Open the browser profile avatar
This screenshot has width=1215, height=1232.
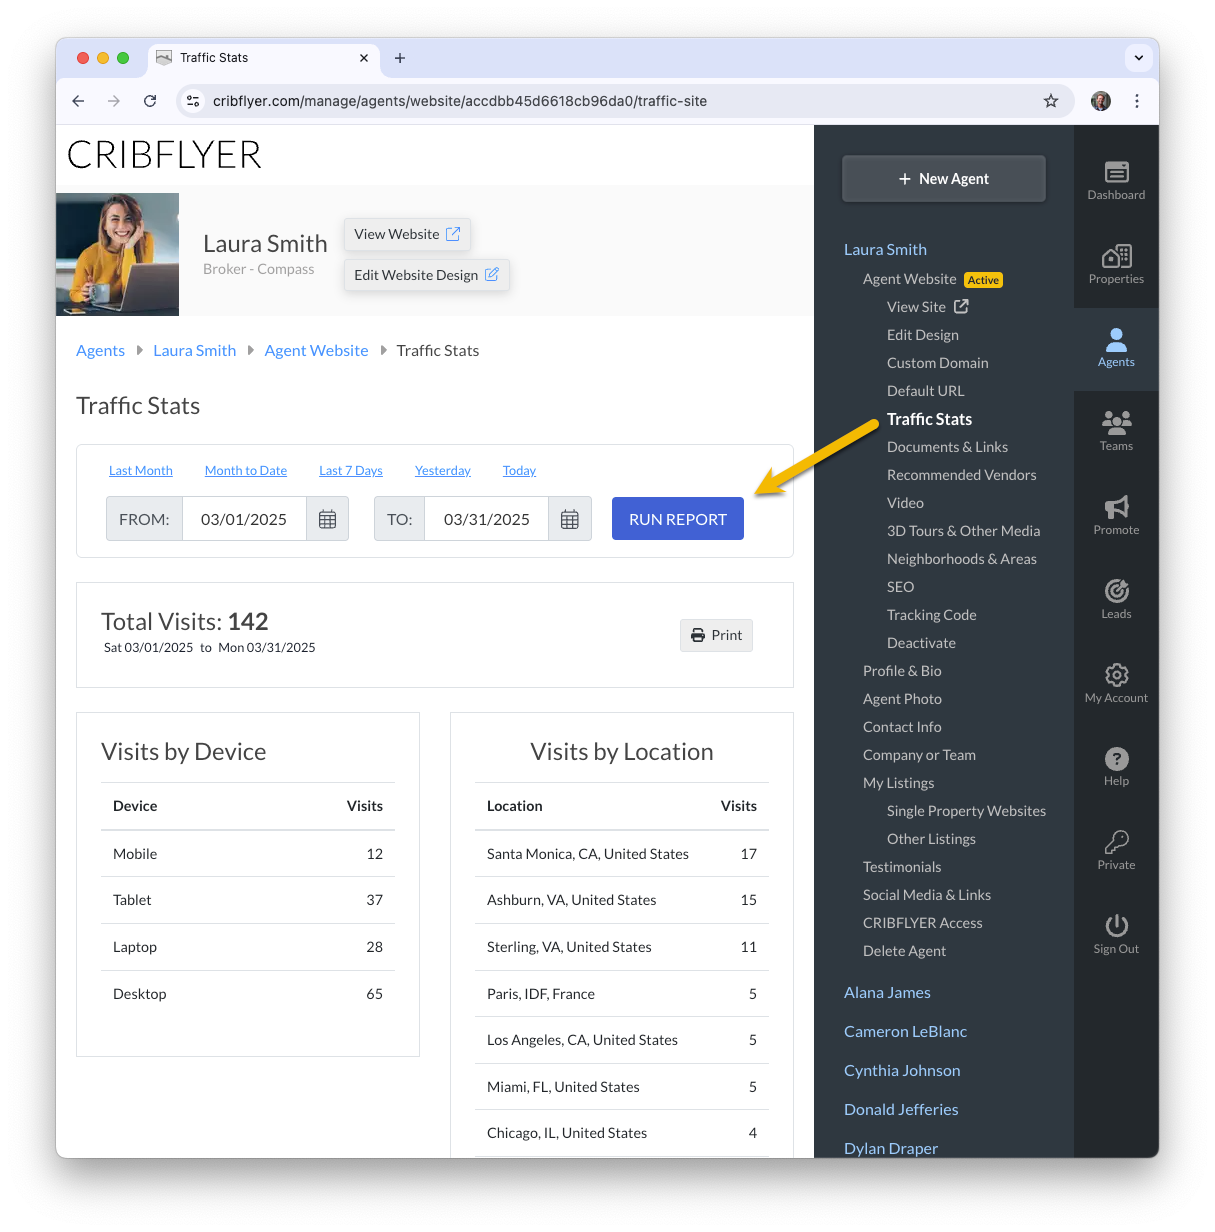1101,101
